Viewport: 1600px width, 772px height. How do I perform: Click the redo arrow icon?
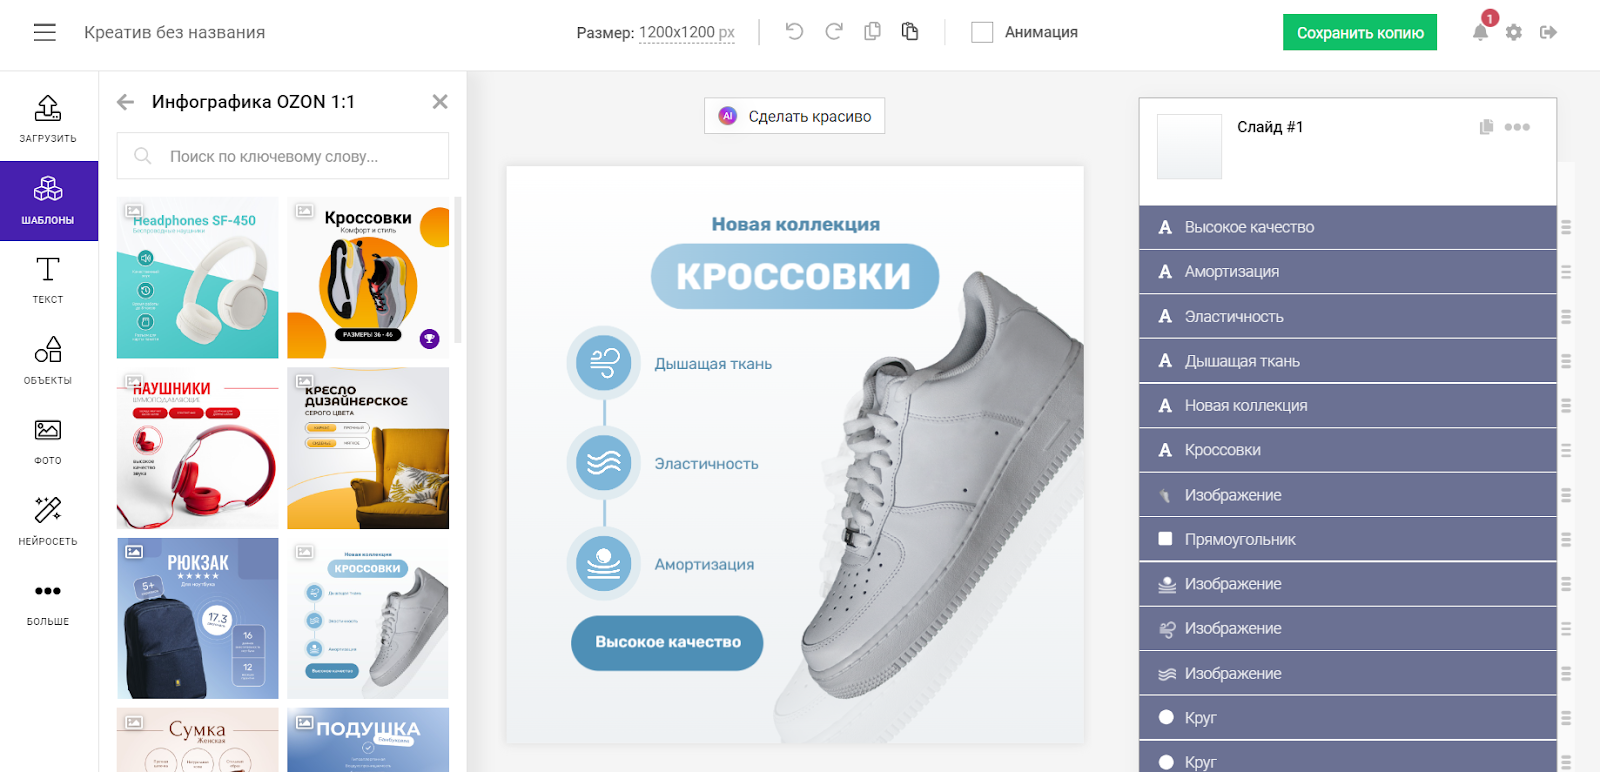tap(834, 32)
